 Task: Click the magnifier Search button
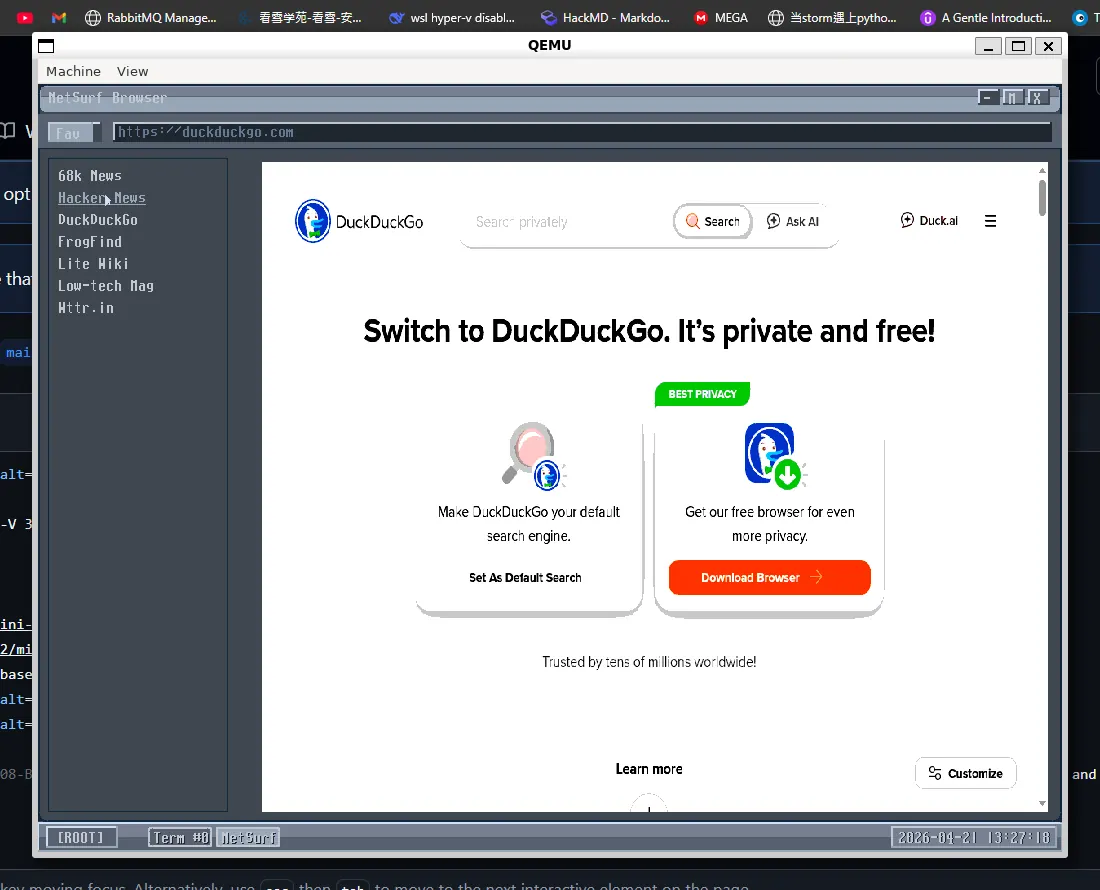click(713, 222)
